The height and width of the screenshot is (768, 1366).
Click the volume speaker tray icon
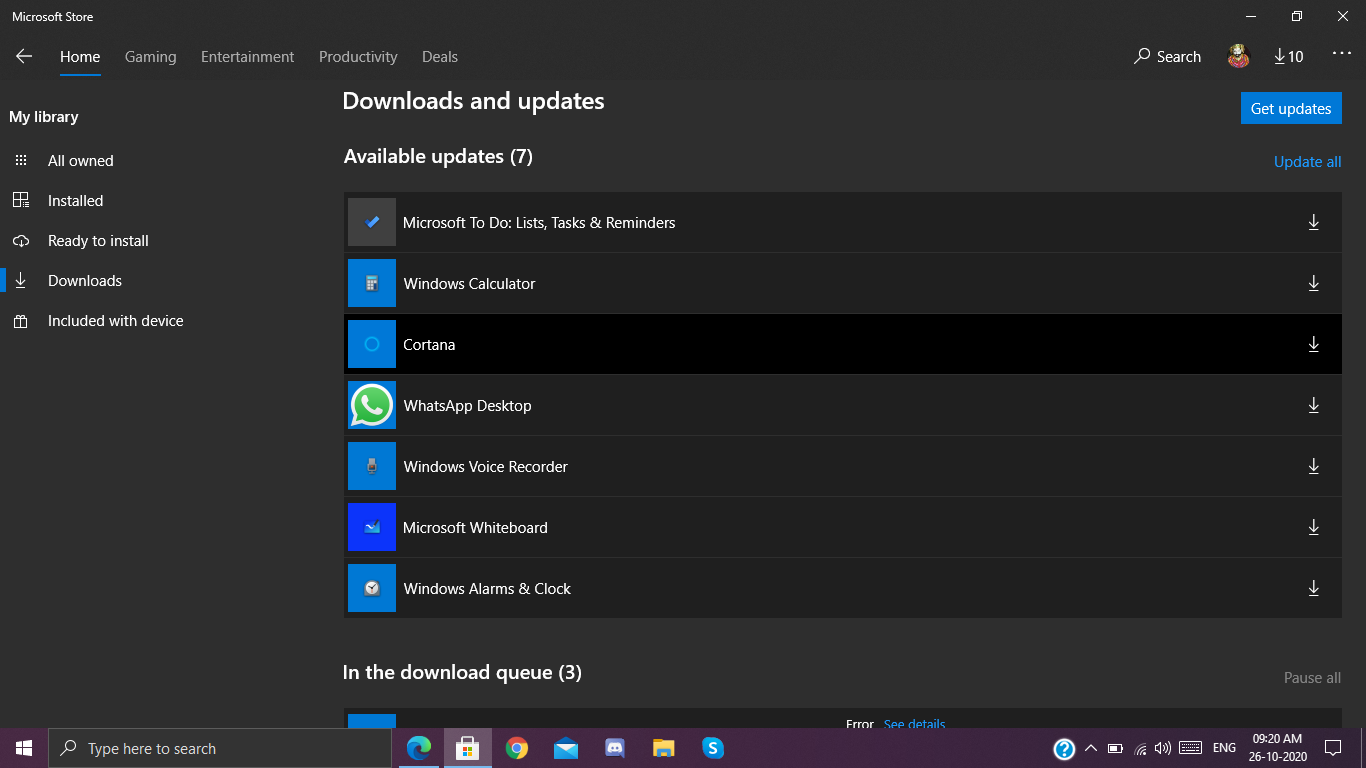(1162, 748)
